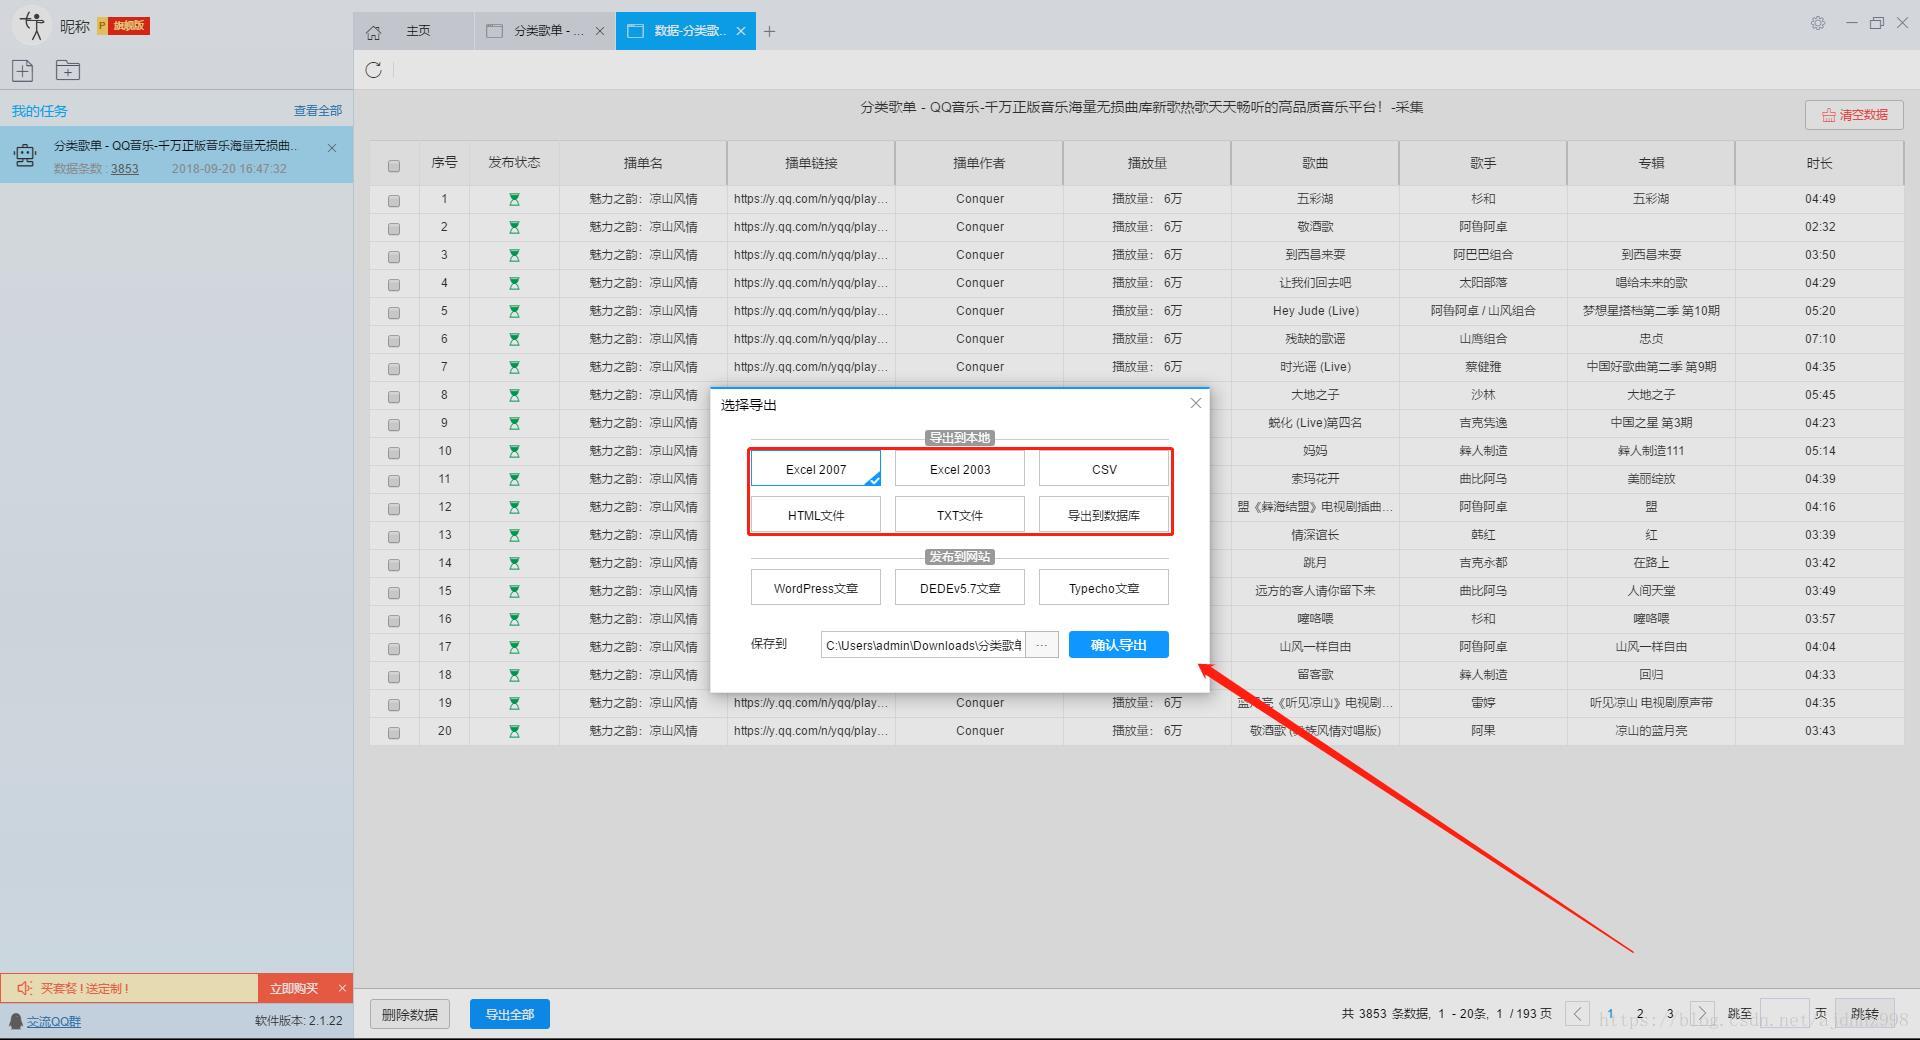The height and width of the screenshot is (1040, 1920).
Task: Click 删除数据 button
Action: [x=410, y=1014]
